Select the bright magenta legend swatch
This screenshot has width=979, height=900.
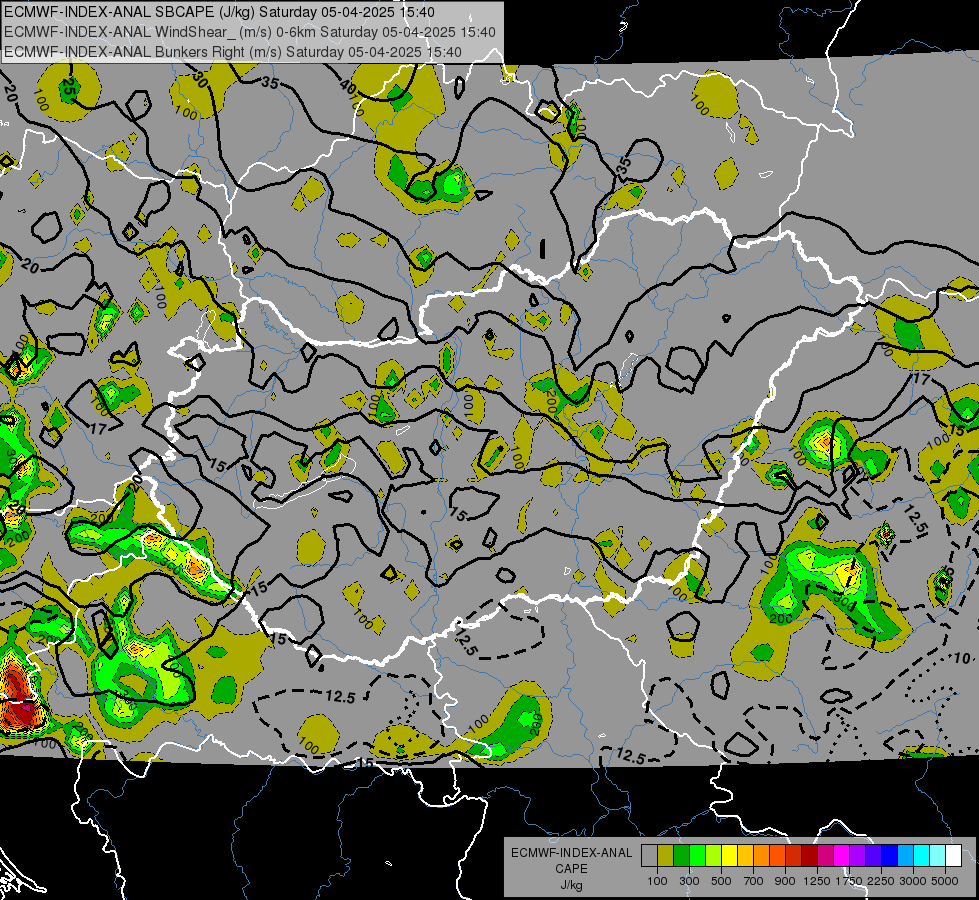click(842, 856)
